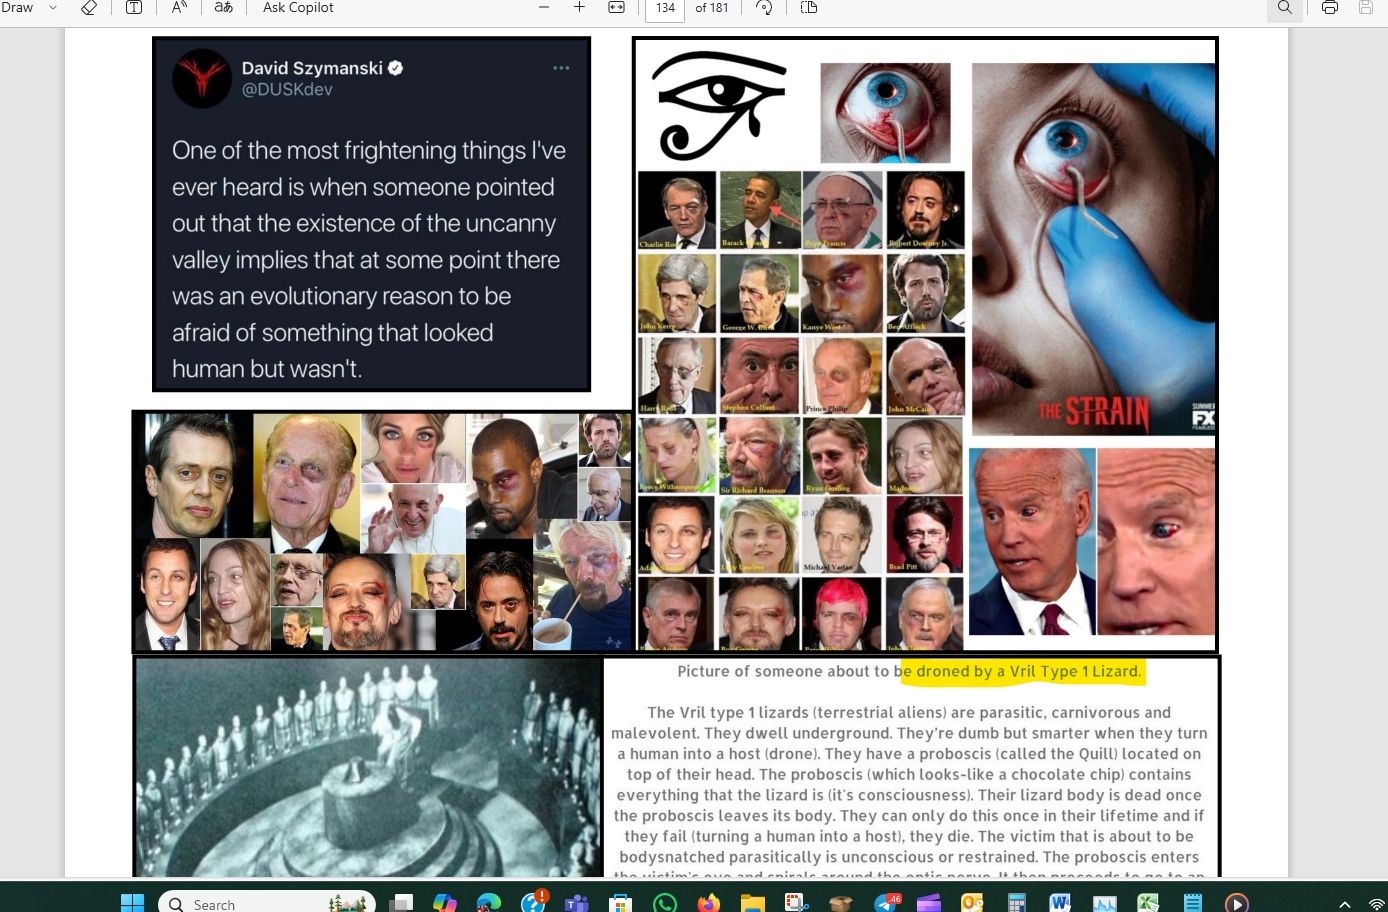The width and height of the screenshot is (1388, 912).
Task: Open the Windows Start menu
Action: click(132, 903)
